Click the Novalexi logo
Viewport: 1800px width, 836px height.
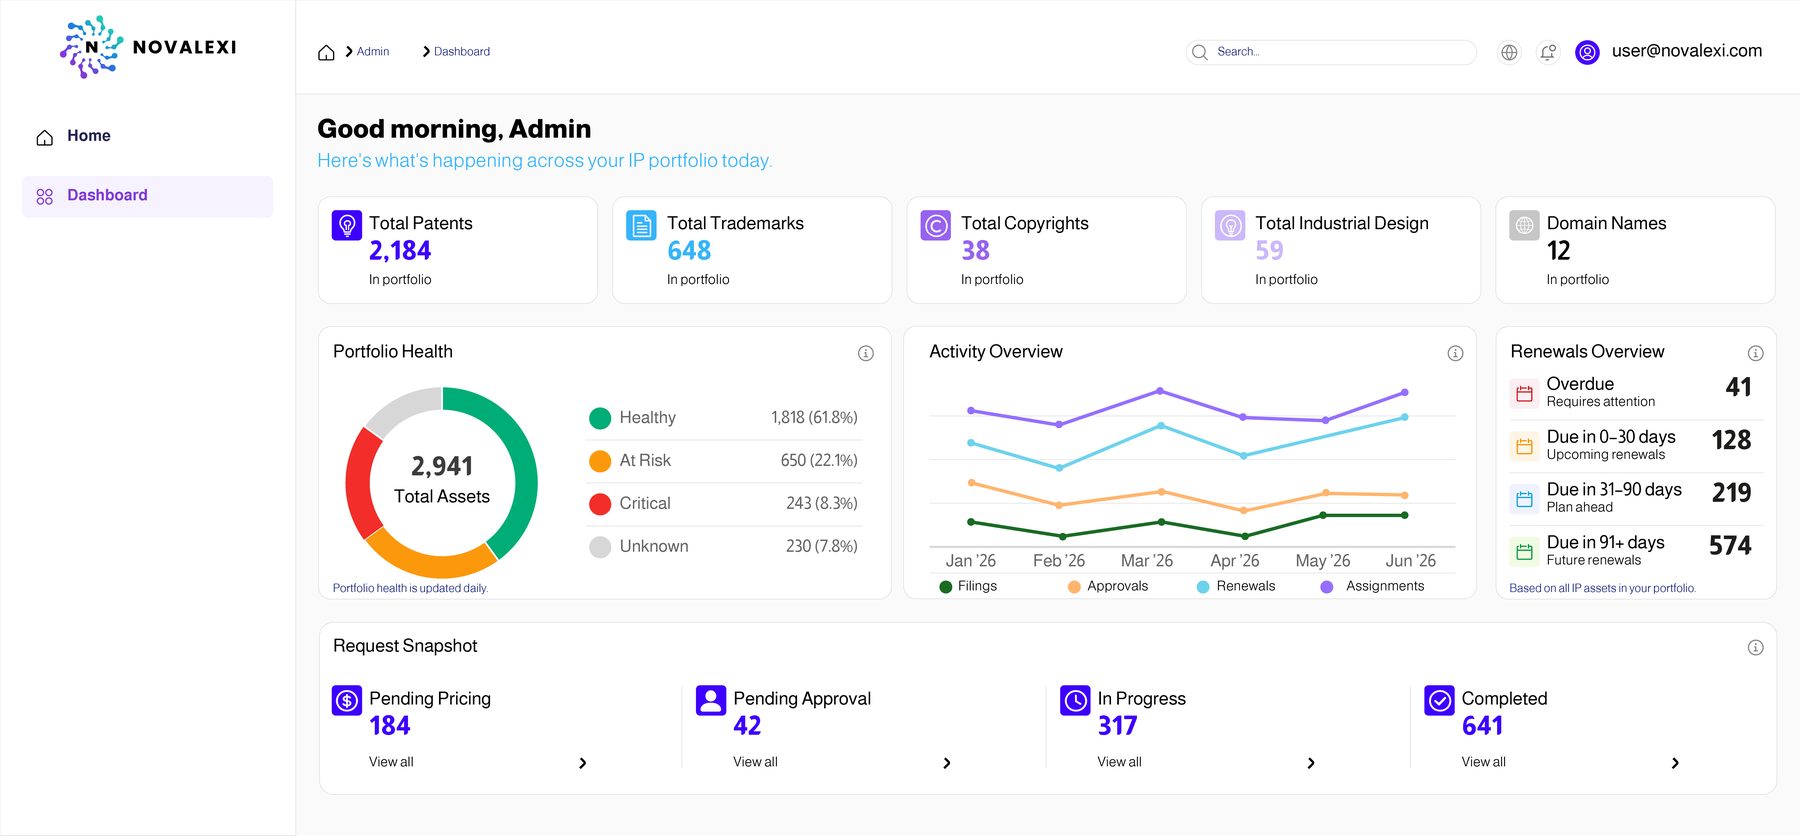point(148,47)
